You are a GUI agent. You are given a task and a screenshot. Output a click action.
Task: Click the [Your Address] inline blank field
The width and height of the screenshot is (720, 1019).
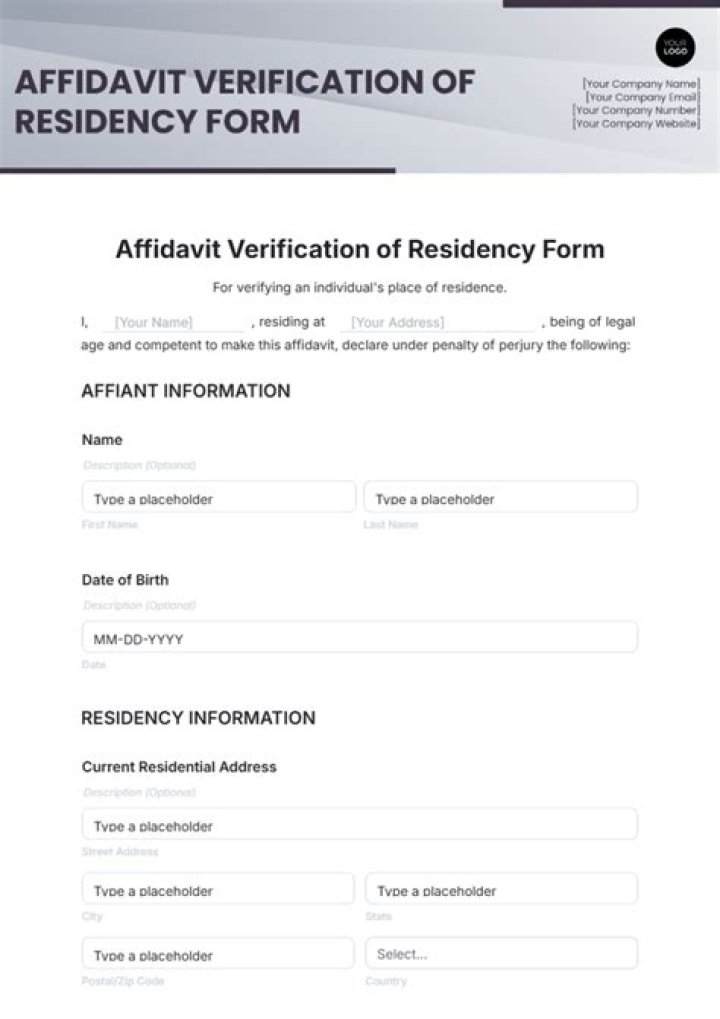tap(437, 322)
